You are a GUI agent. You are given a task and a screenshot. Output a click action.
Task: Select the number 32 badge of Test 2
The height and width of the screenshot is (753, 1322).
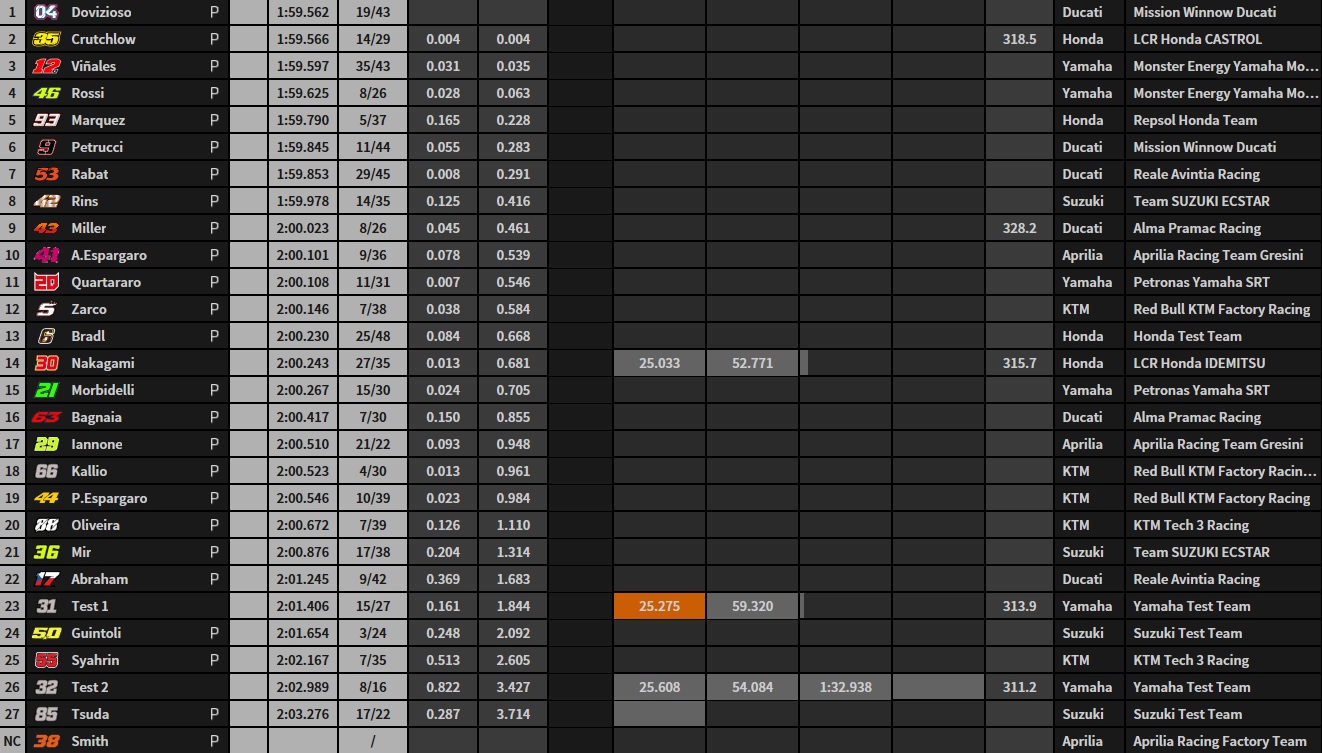coord(46,687)
